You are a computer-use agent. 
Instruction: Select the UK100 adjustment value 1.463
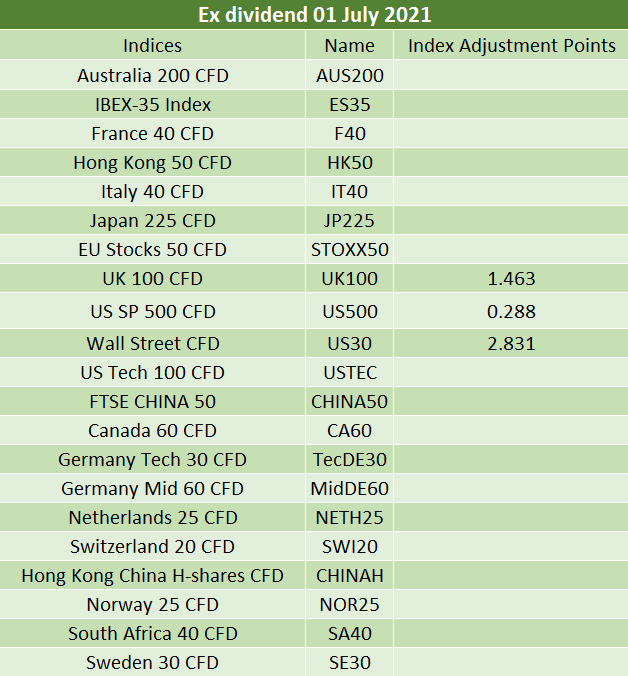(511, 278)
